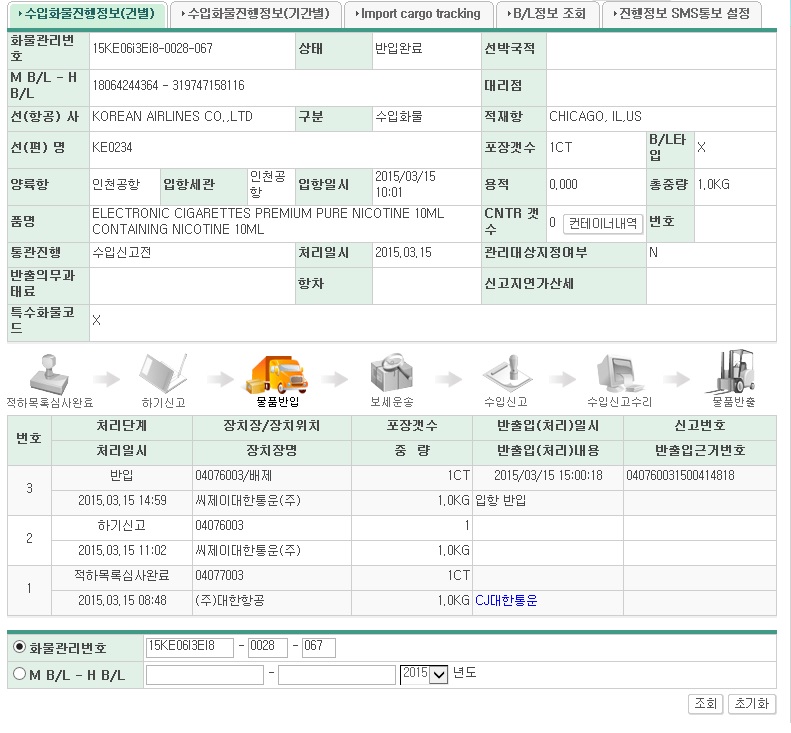Click the 1.0KG total weight value

coord(713,184)
